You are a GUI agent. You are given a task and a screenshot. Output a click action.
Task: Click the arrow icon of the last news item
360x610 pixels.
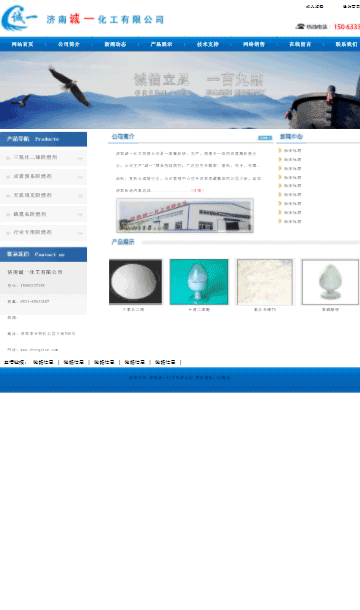[280, 221]
